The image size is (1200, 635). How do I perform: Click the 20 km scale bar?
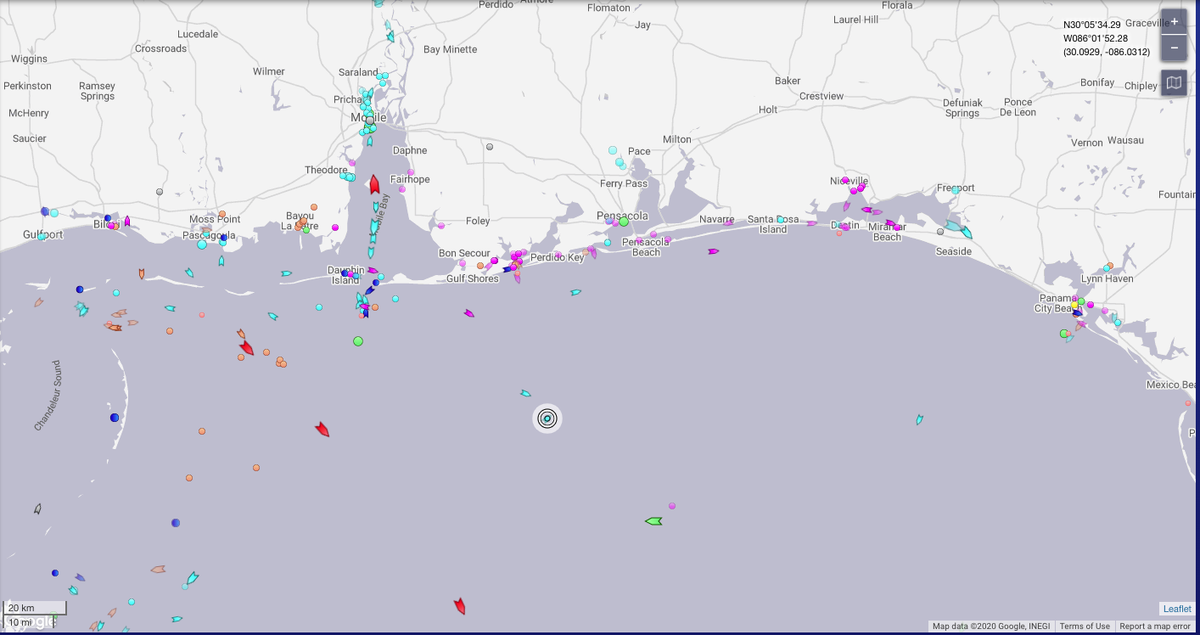click(36, 608)
